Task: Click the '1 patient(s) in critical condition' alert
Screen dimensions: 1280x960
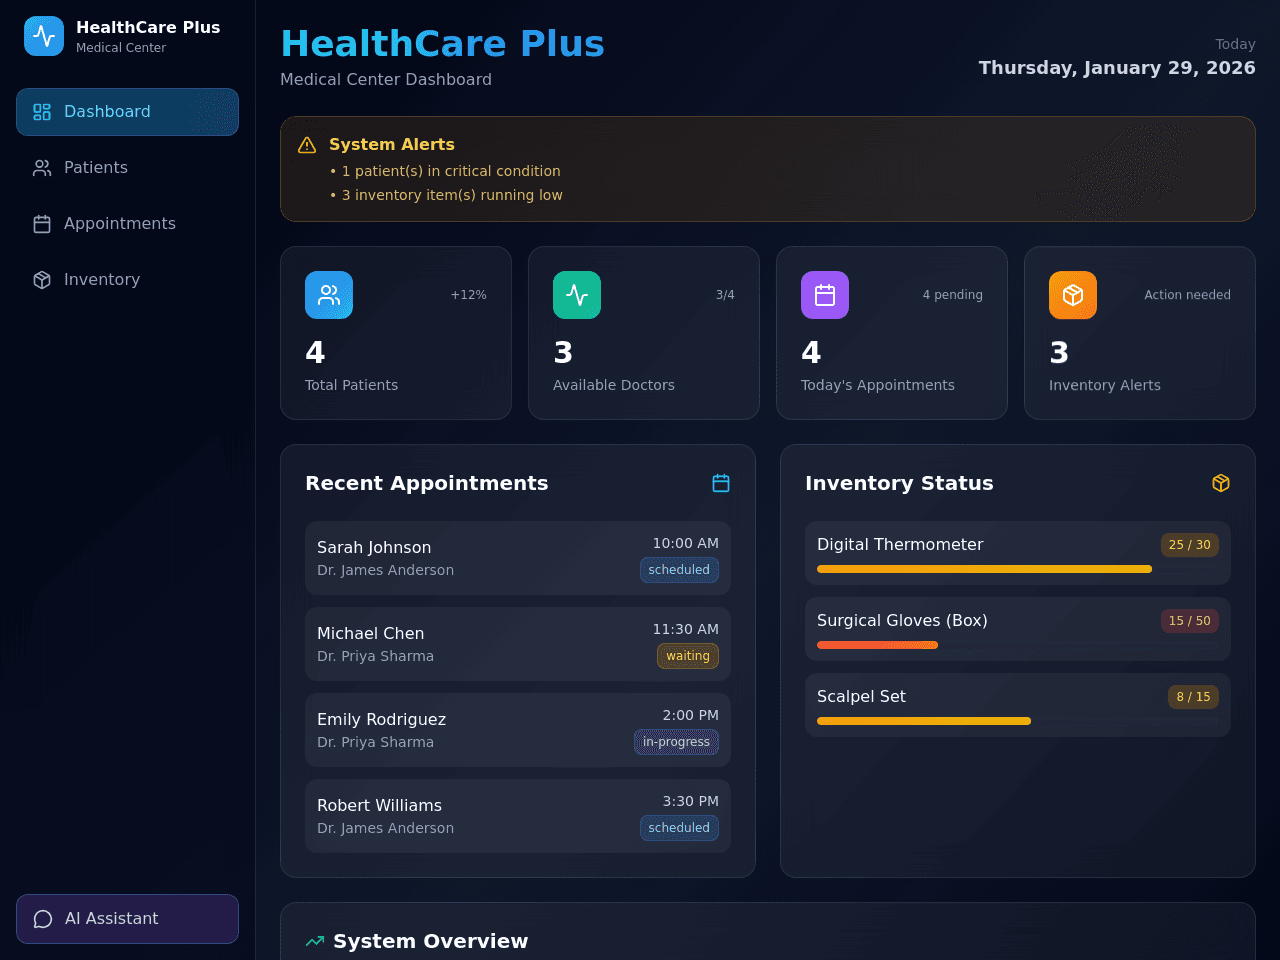Action: click(445, 171)
